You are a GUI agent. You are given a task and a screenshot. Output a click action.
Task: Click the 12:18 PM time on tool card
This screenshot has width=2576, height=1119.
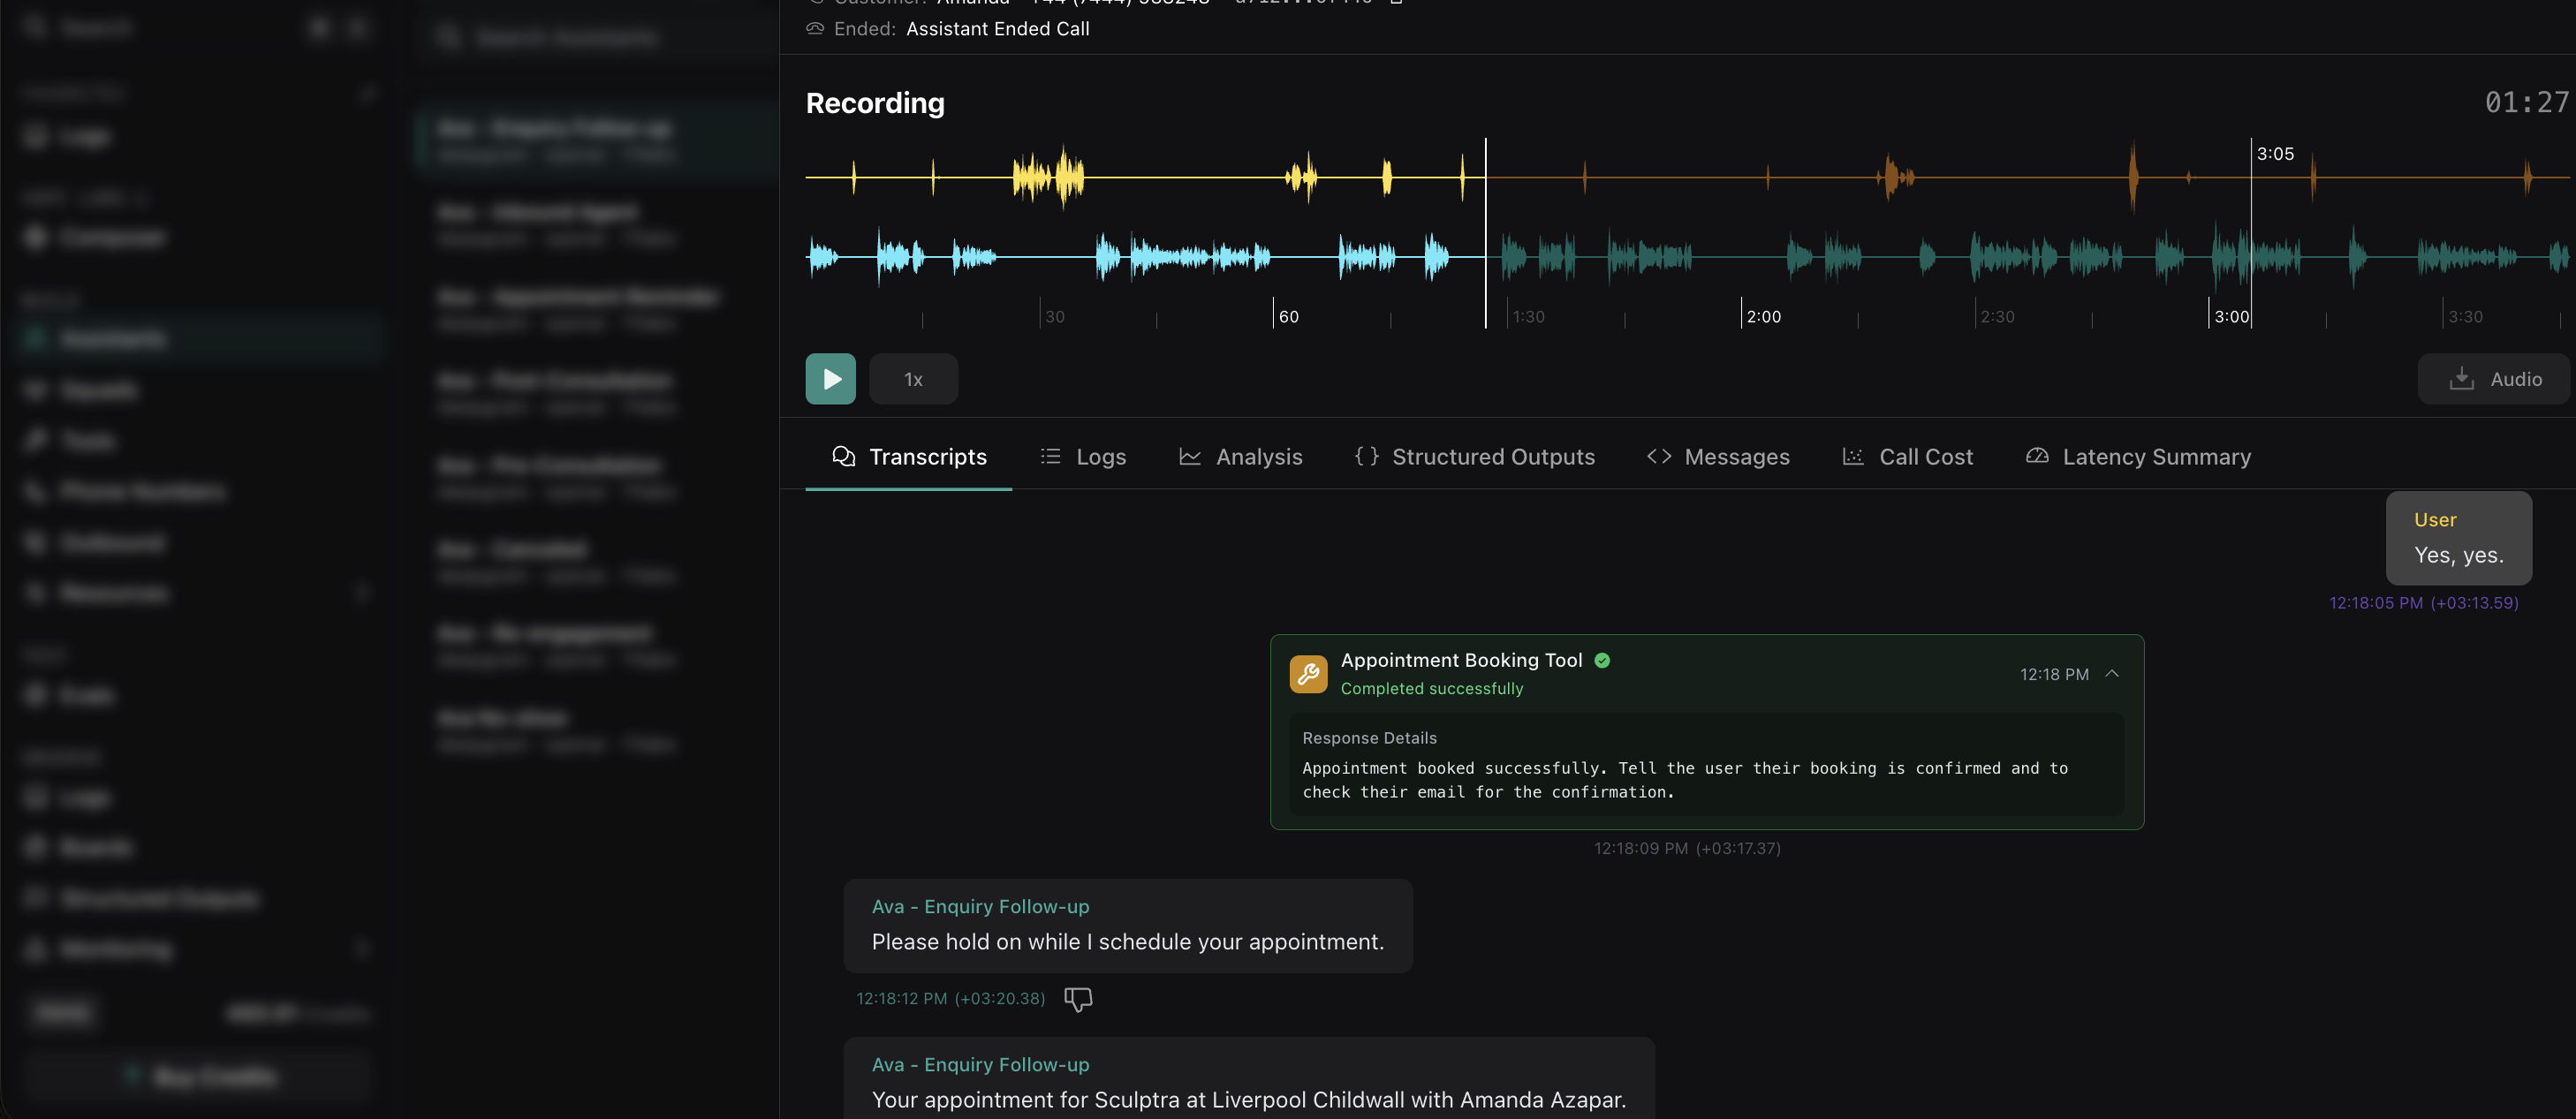pos(2053,674)
